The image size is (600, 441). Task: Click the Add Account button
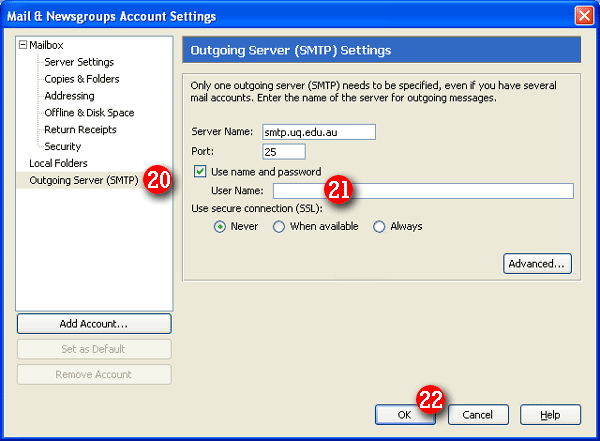click(x=94, y=324)
